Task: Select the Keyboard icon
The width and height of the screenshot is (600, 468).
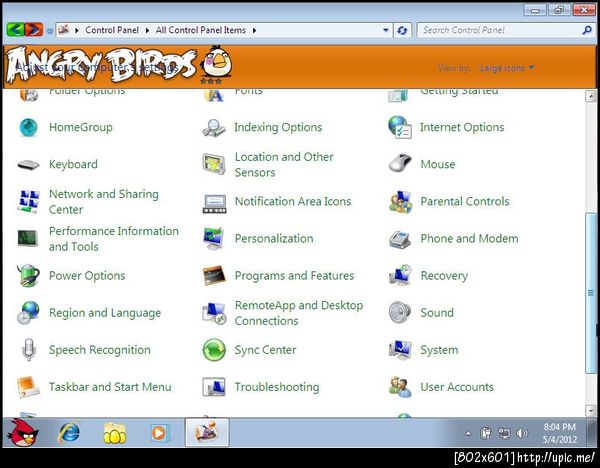Action: 28,165
